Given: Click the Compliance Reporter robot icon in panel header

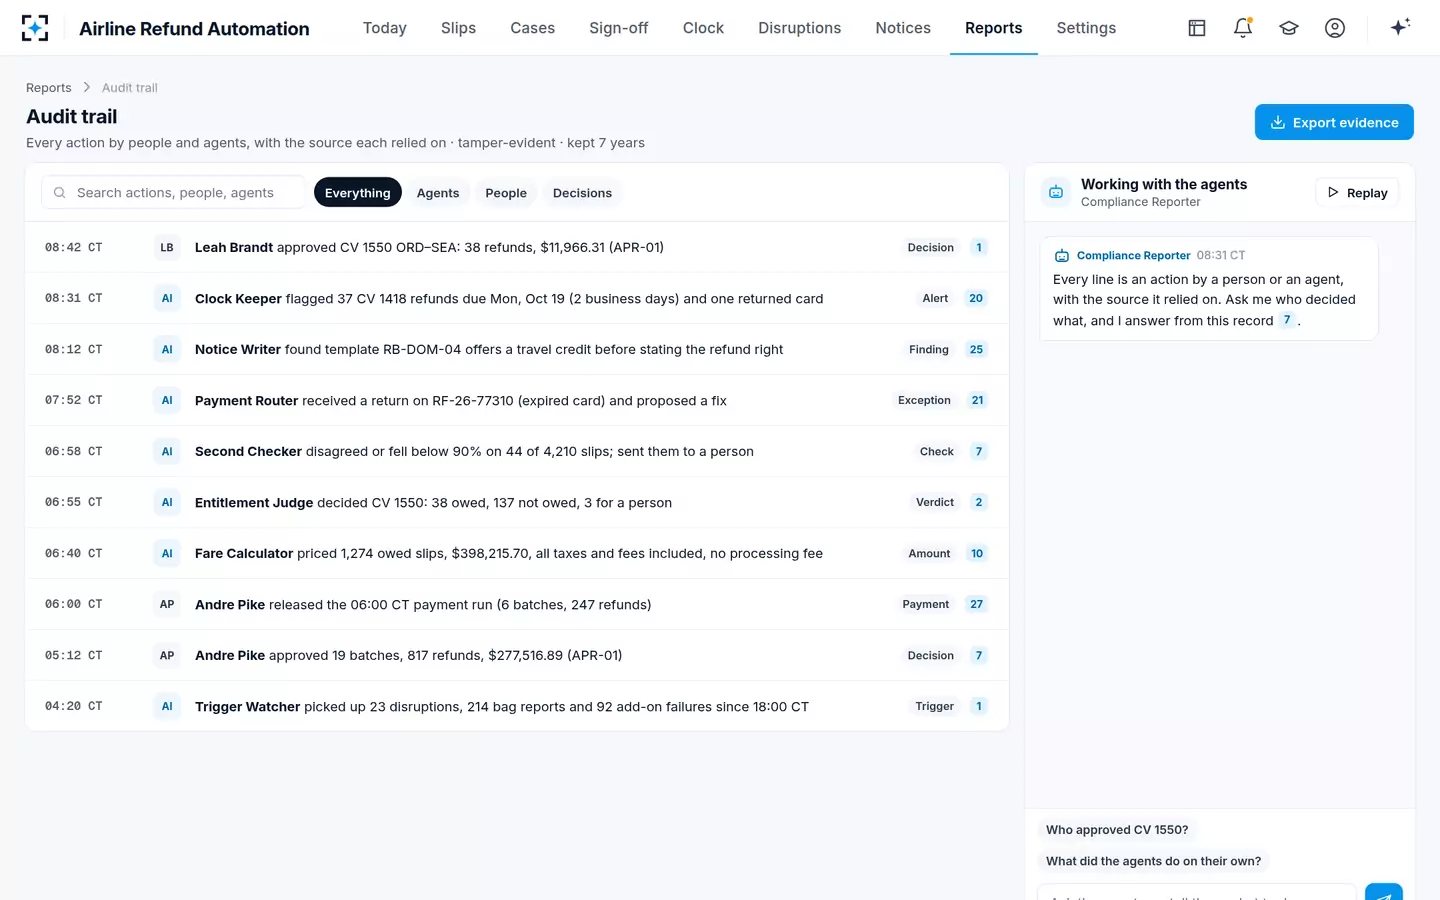Looking at the screenshot, I should point(1056,192).
